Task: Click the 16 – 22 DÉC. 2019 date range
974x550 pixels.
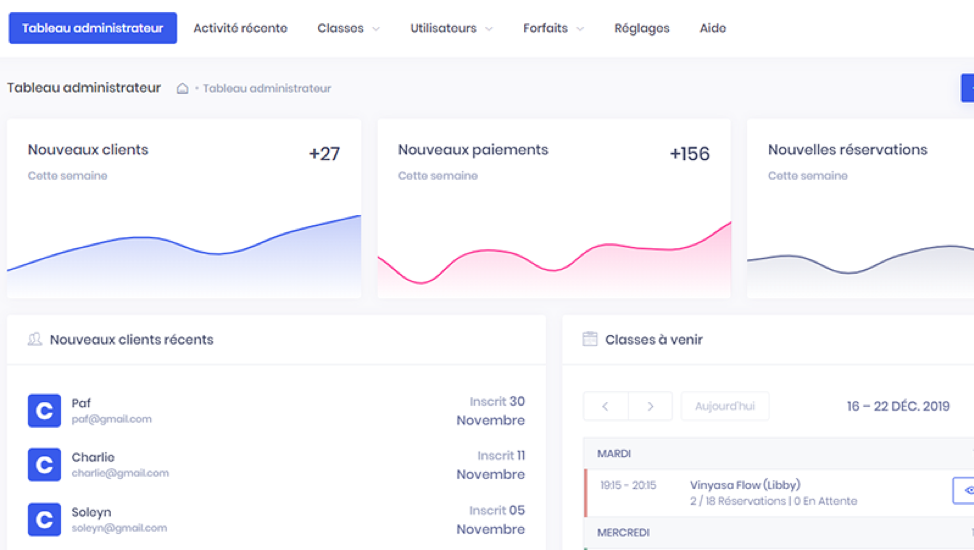Action: [898, 406]
